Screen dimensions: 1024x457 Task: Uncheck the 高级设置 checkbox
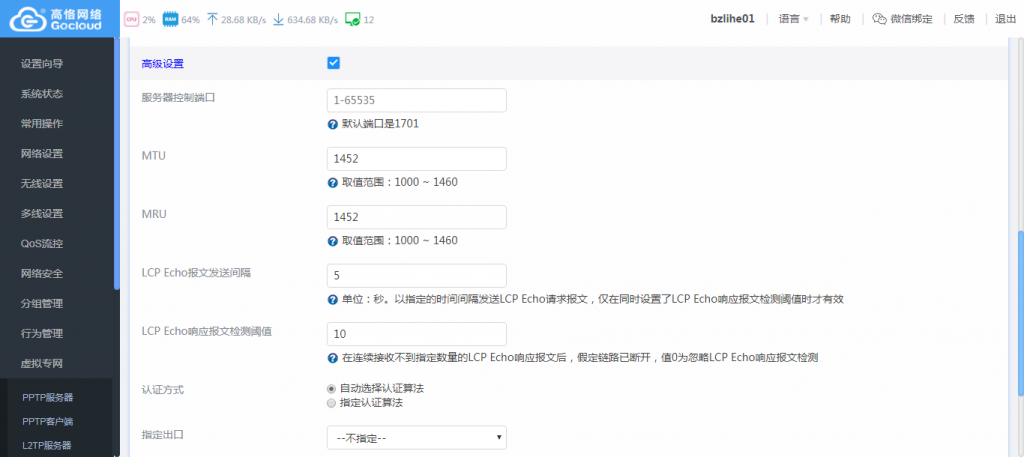coord(334,63)
